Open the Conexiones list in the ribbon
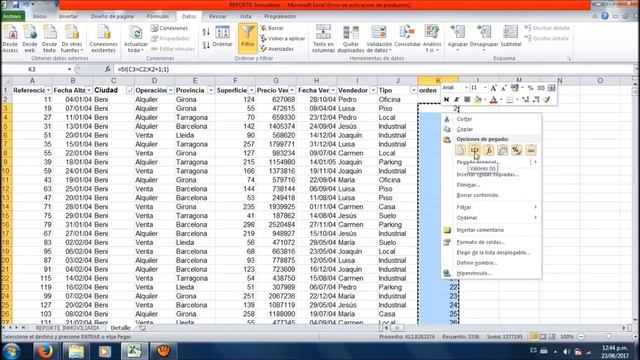The image size is (640, 360). pyautogui.click(x=170, y=28)
